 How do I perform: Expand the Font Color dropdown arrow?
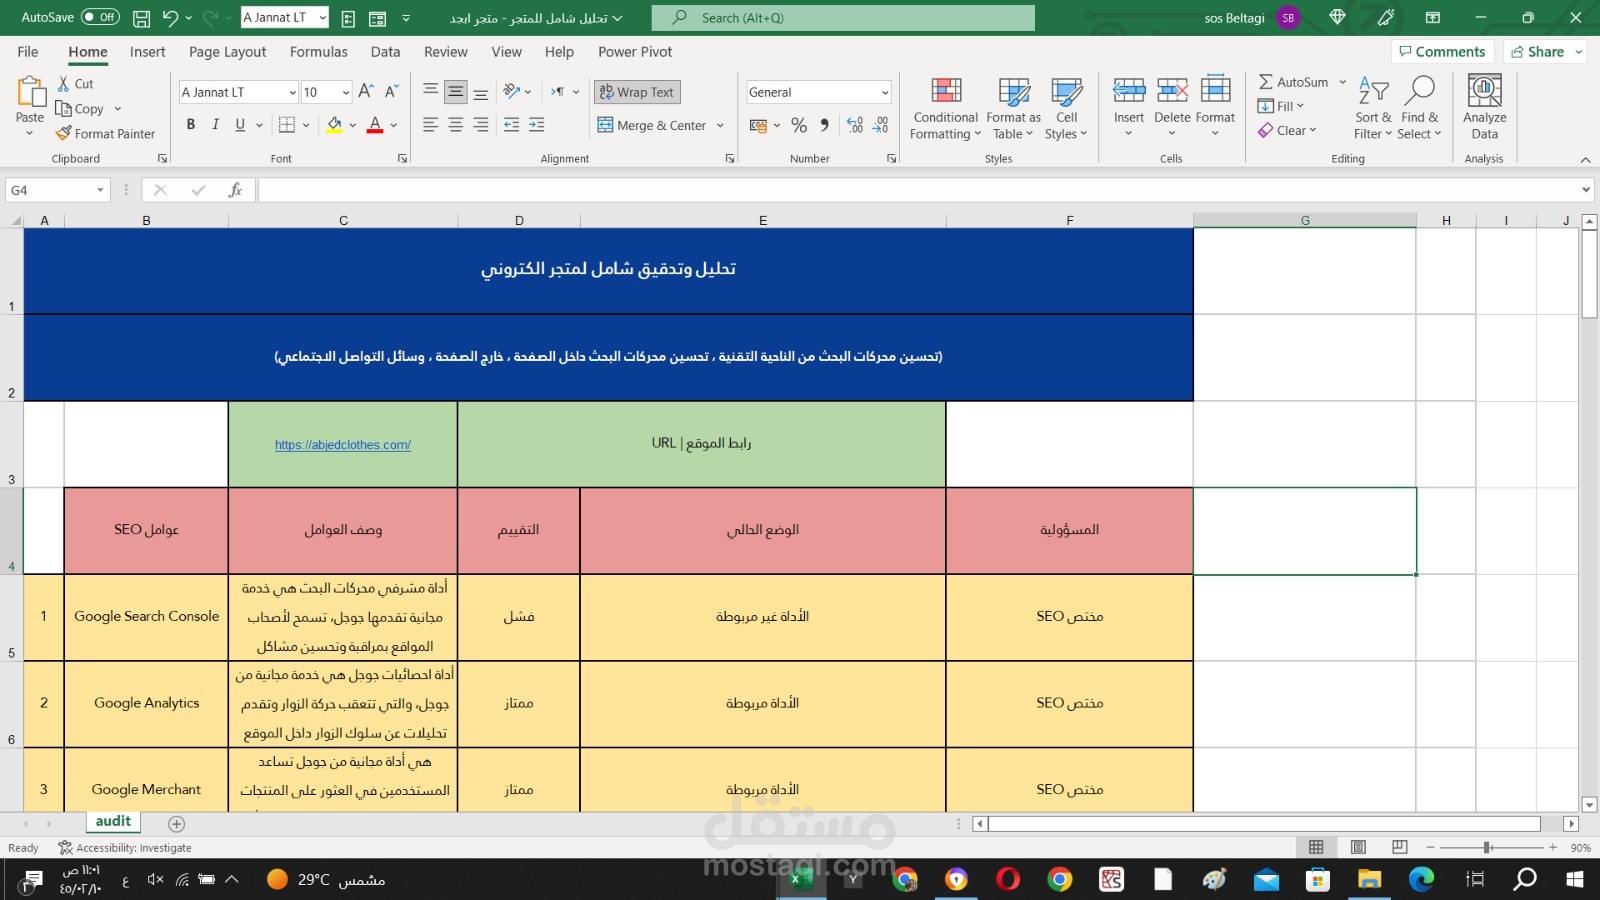394,125
